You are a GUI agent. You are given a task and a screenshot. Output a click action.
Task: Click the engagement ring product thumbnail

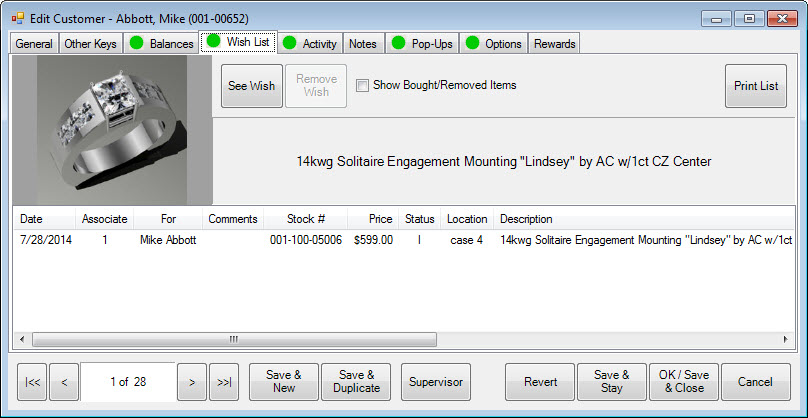click(x=112, y=130)
